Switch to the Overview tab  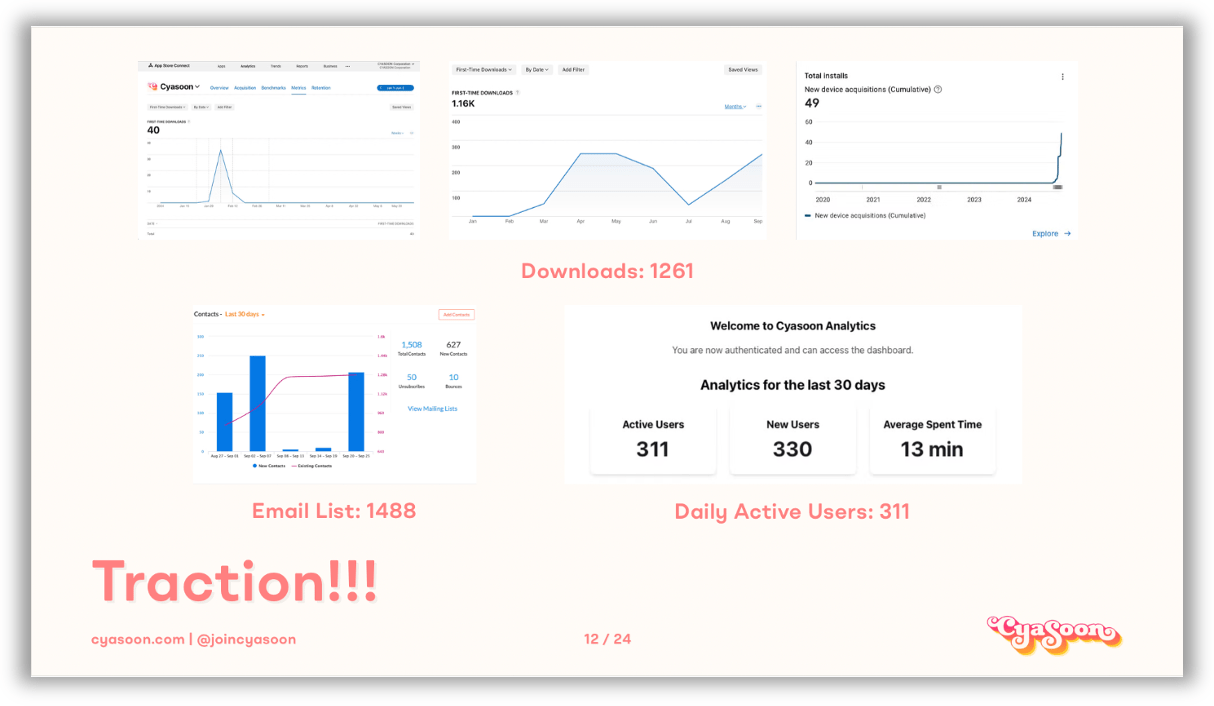219,88
